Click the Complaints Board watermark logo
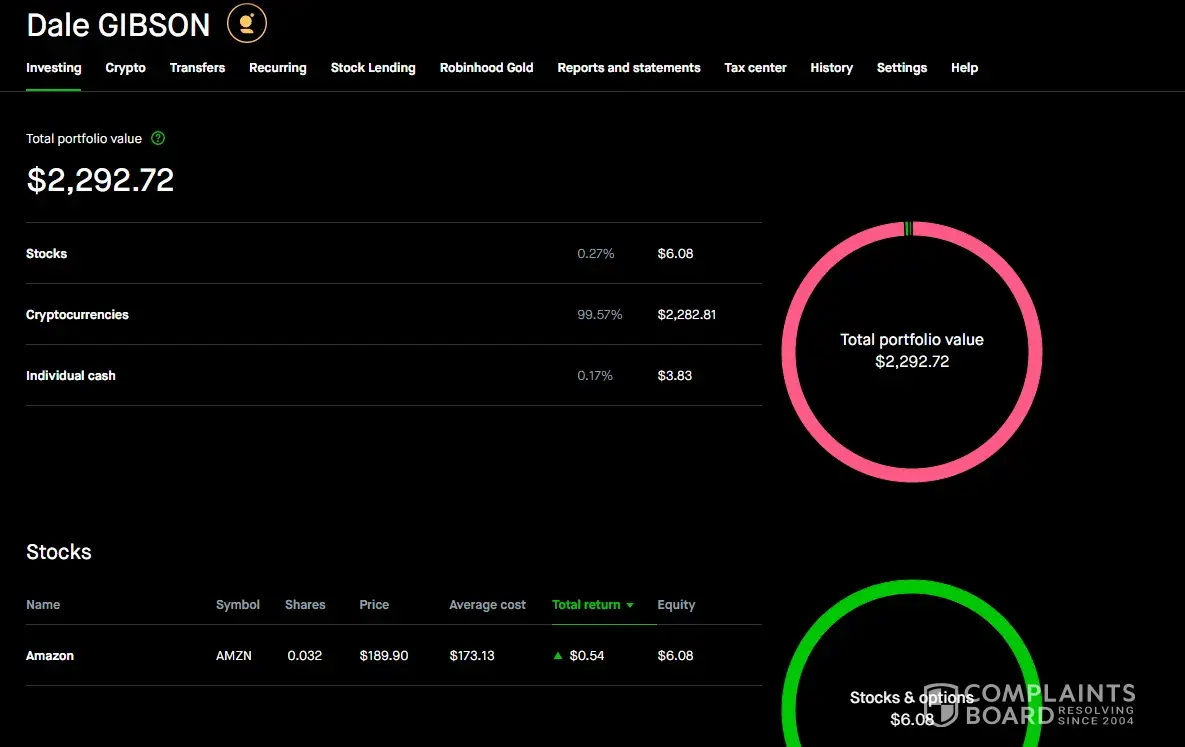This screenshot has height=747, width=1185. 1030,704
